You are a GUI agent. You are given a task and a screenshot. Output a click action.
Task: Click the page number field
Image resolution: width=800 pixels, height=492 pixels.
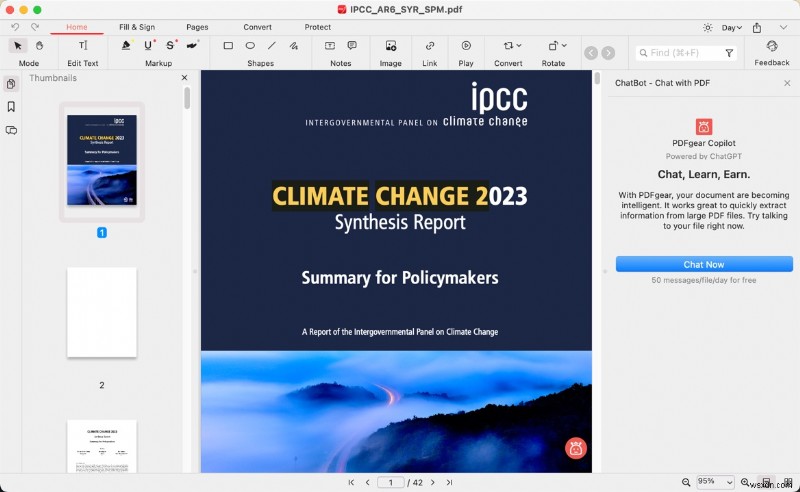click(x=391, y=482)
